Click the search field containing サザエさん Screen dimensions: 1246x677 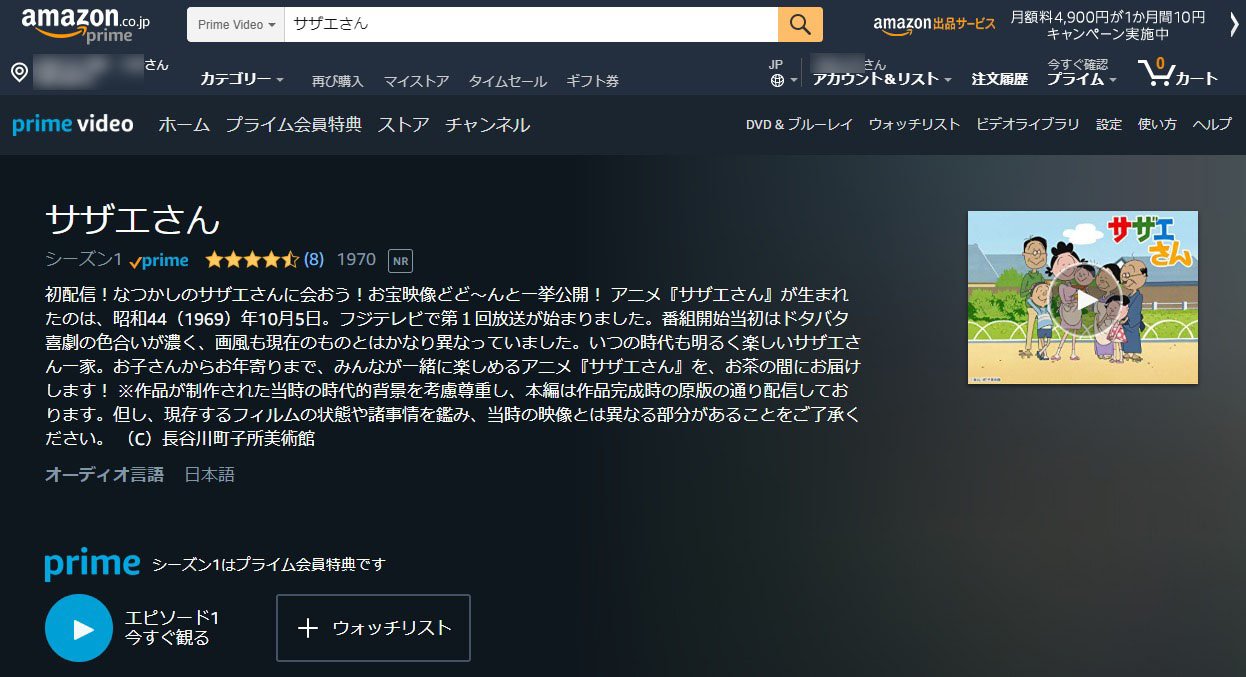531,24
